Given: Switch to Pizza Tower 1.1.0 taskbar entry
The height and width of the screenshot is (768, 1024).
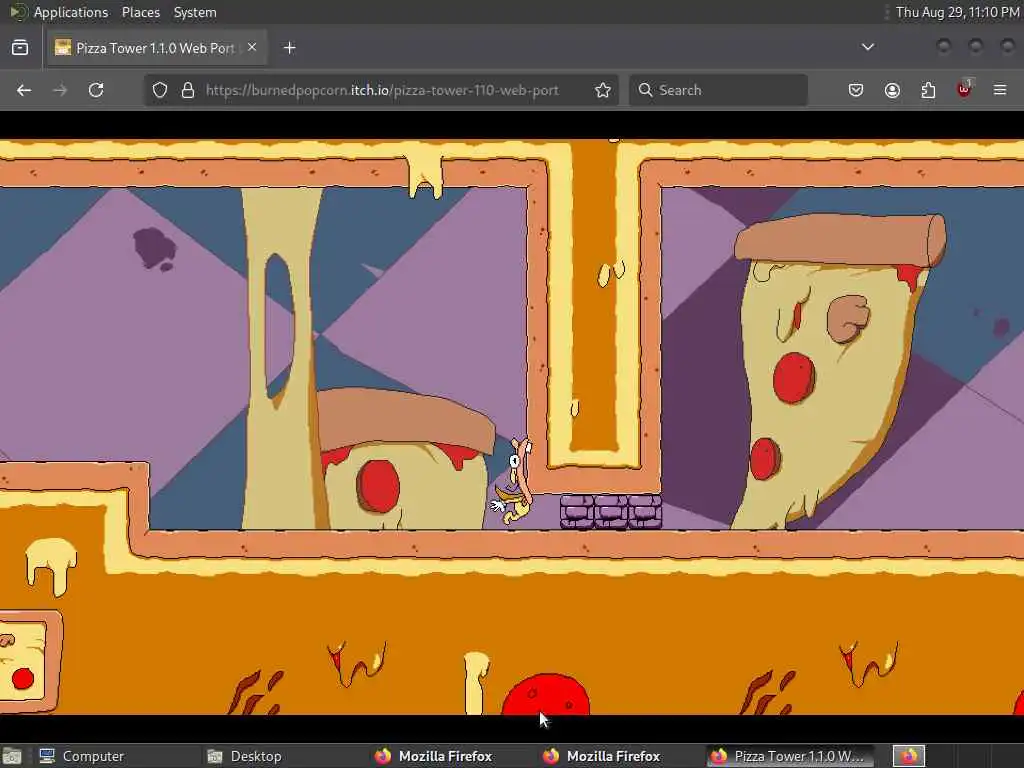Looking at the screenshot, I should (x=789, y=756).
